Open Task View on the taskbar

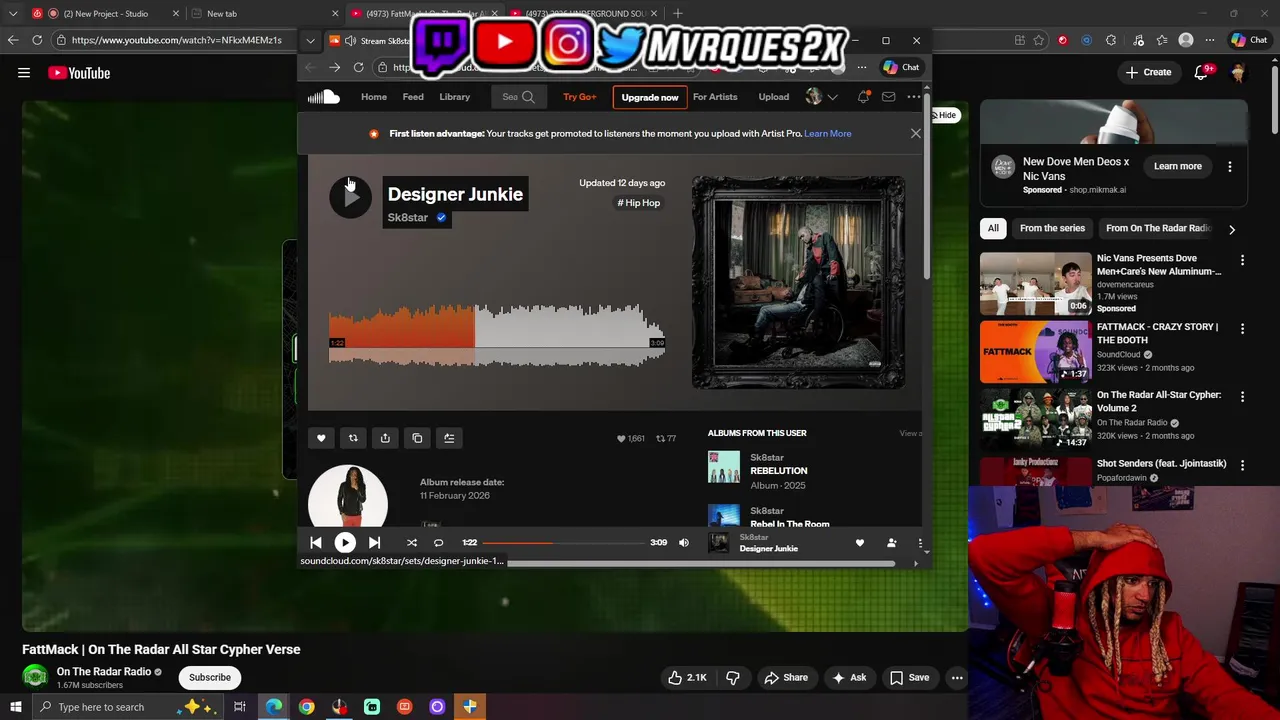tap(240, 707)
